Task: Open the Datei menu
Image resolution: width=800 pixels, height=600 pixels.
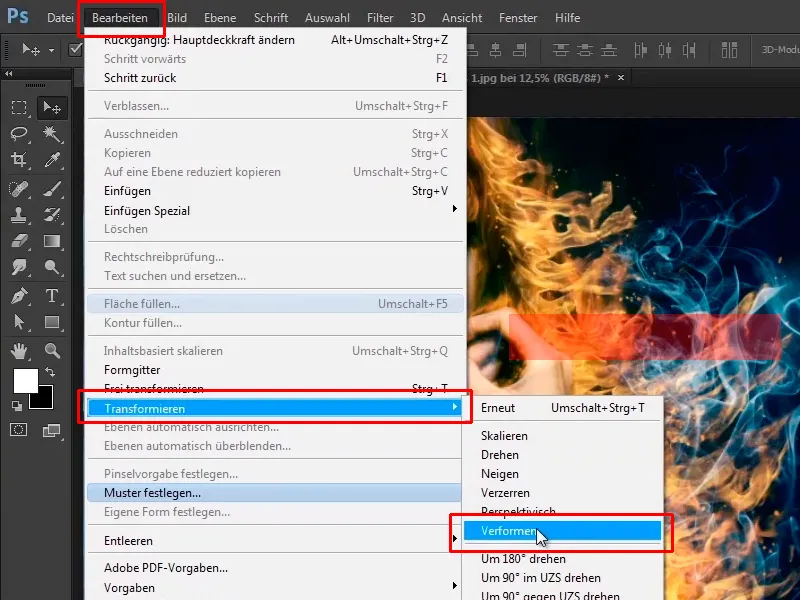Action: pyautogui.click(x=60, y=18)
